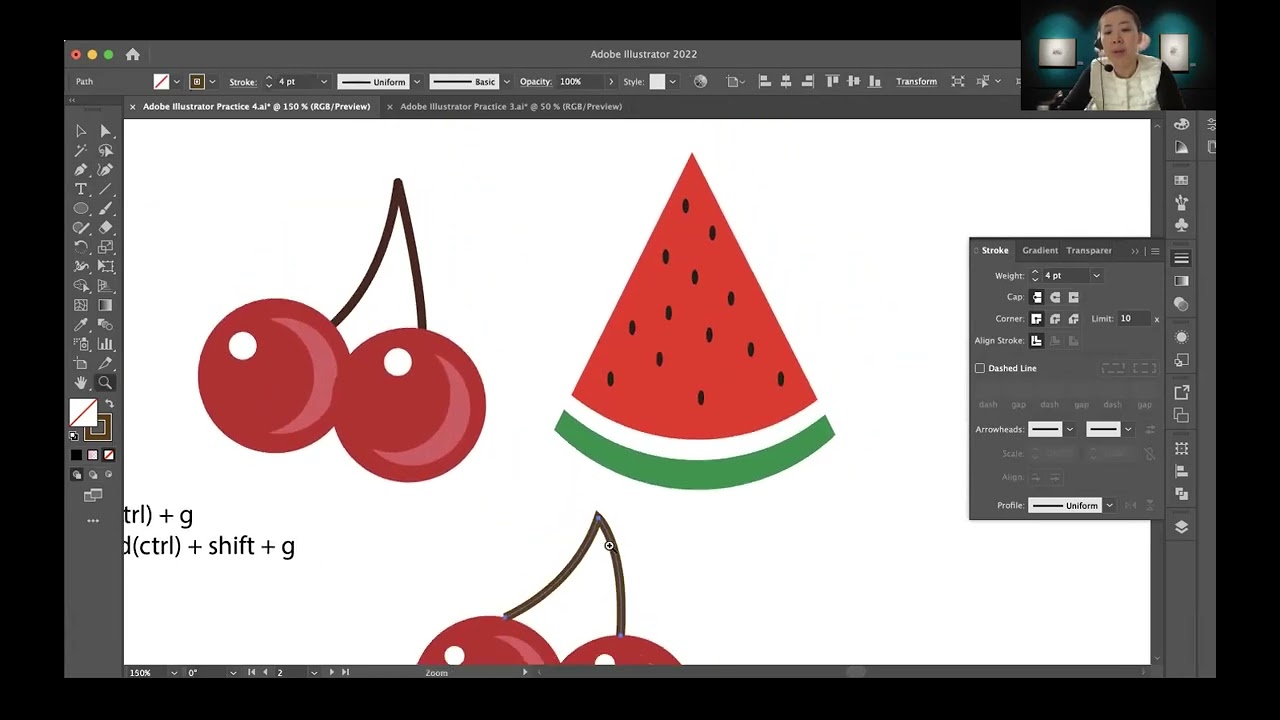Viewport: 1280px width, 720px height.
Task: Open second Arrowheads end dropdown
Action: pyautogui.click(x=1127, y=429)
